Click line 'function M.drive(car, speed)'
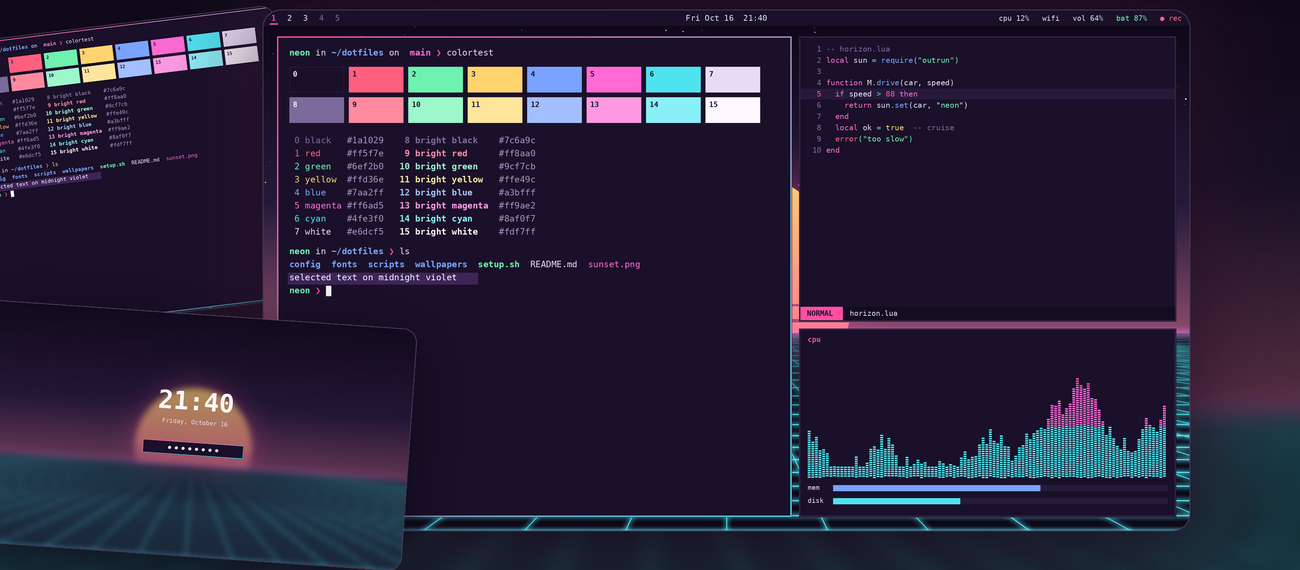Screen dimensions: 1300x570 click(890, 83)
